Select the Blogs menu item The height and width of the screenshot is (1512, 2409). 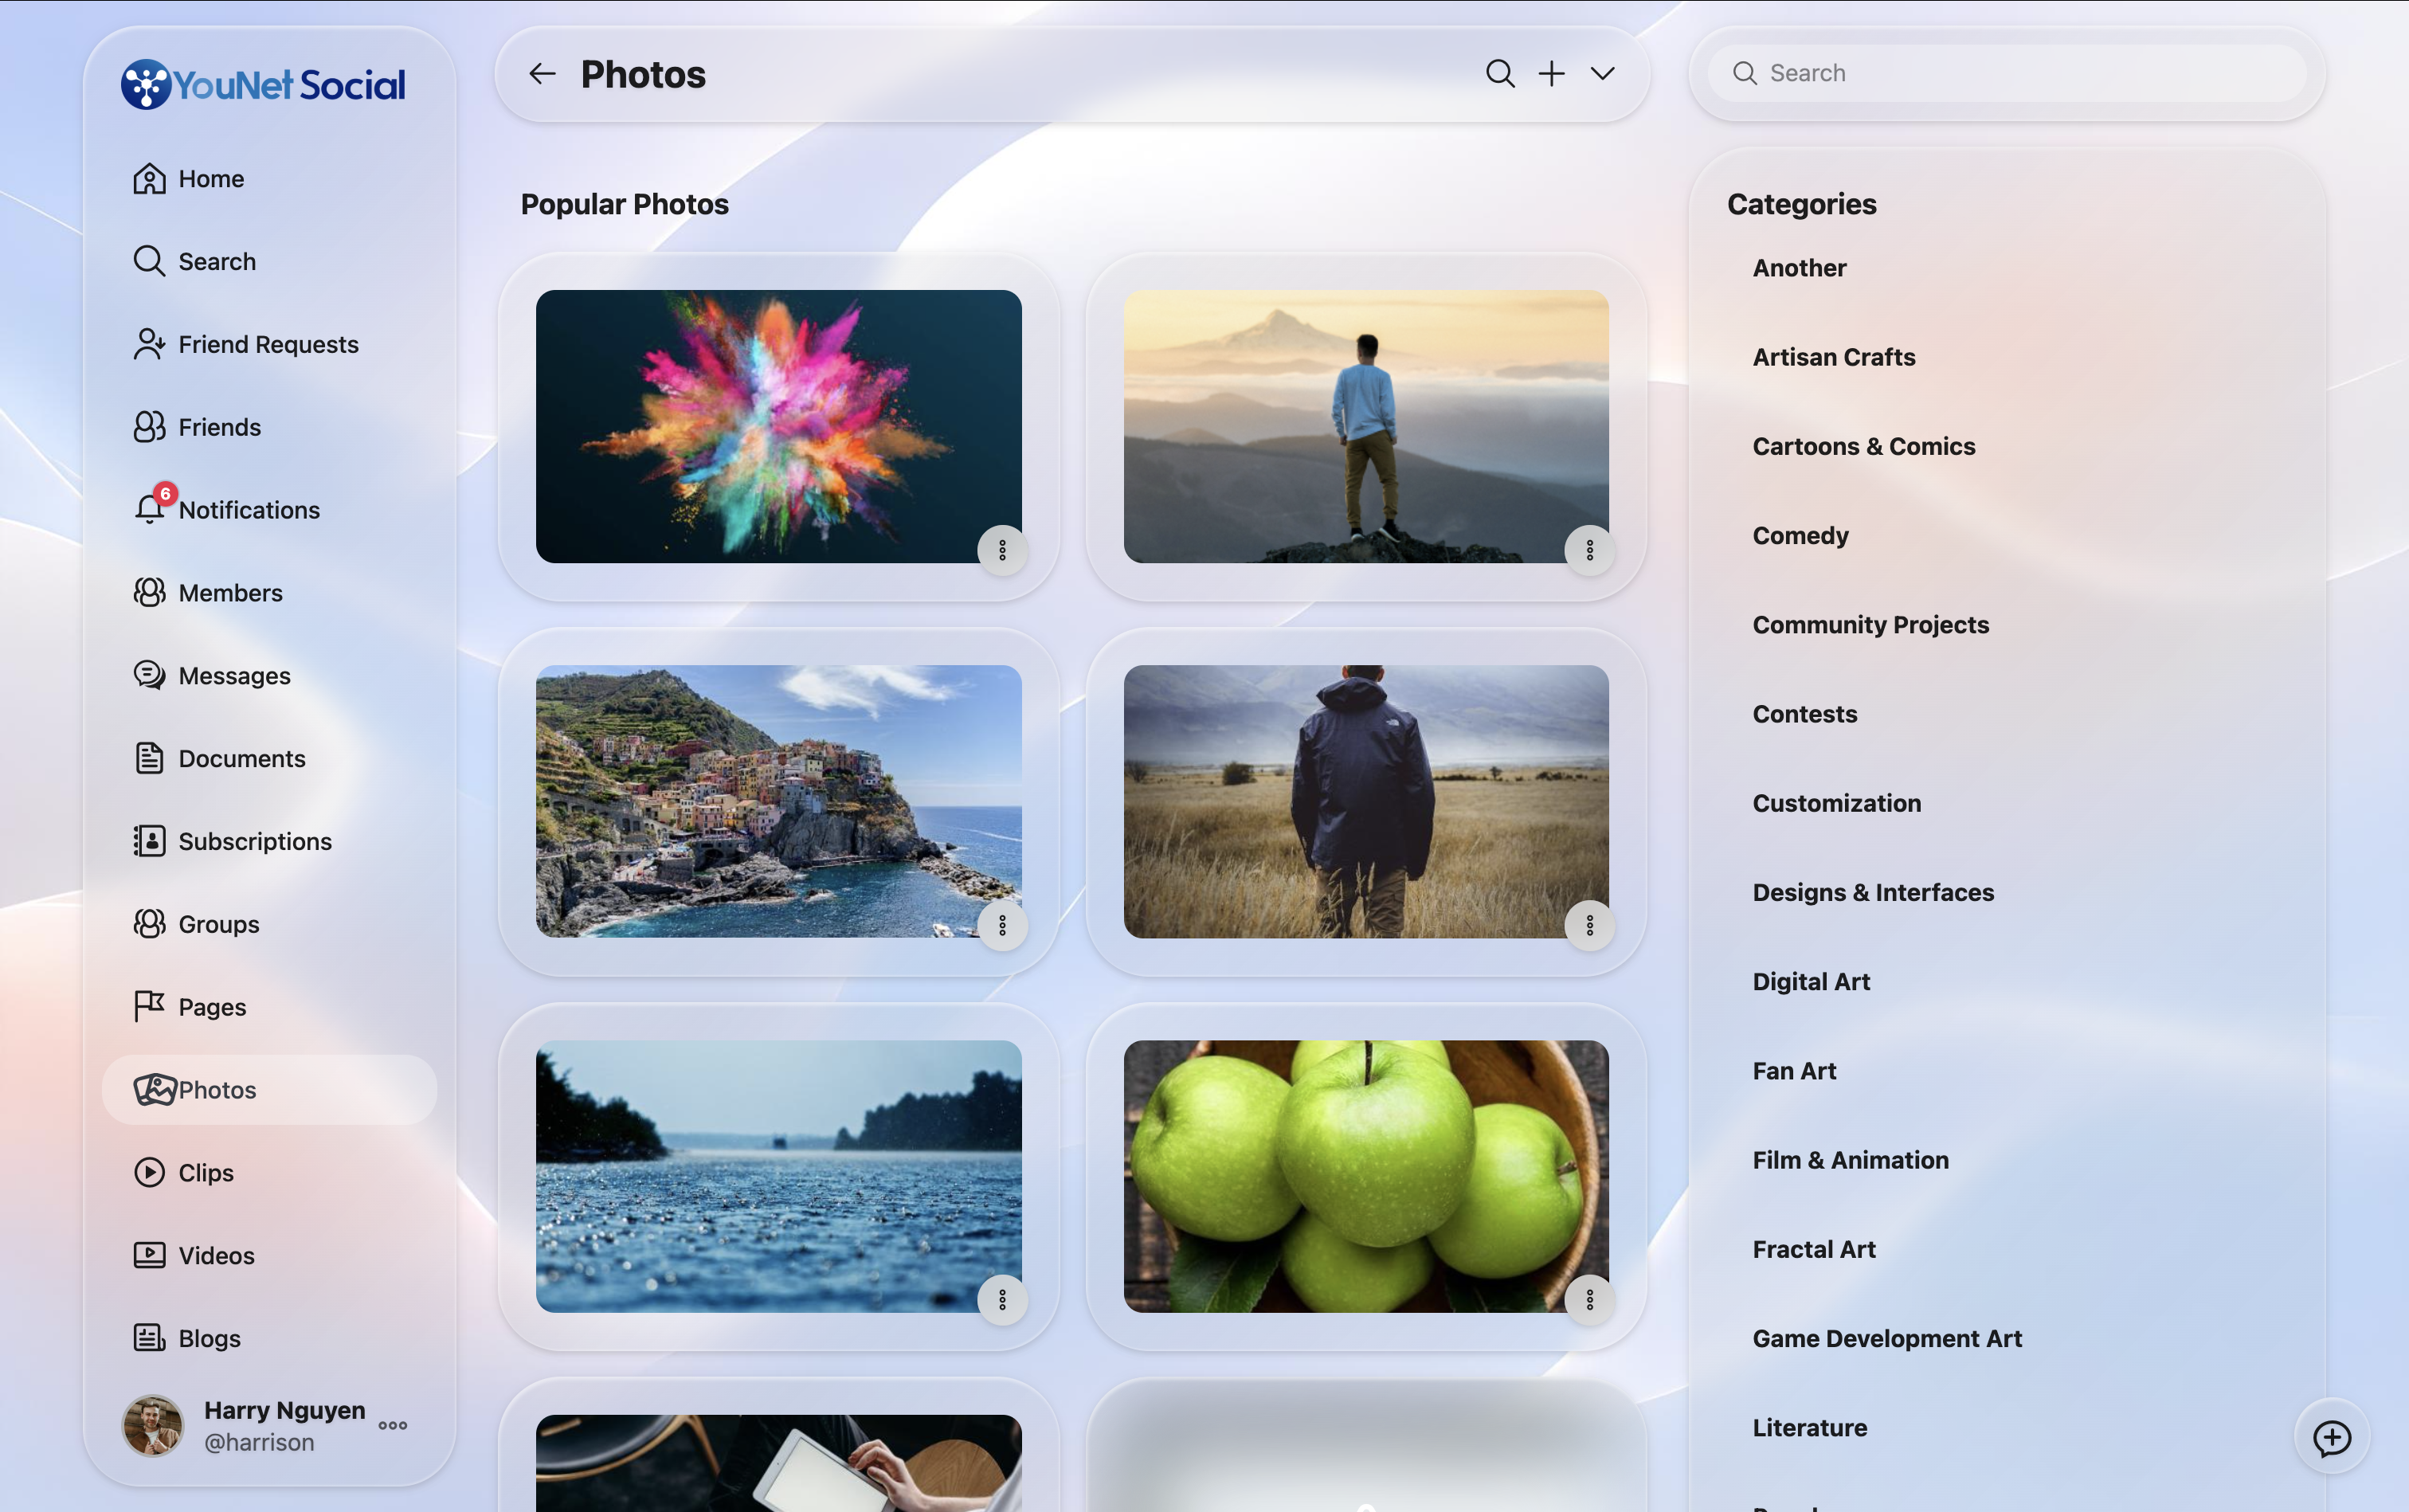[x=186, y=1338]
